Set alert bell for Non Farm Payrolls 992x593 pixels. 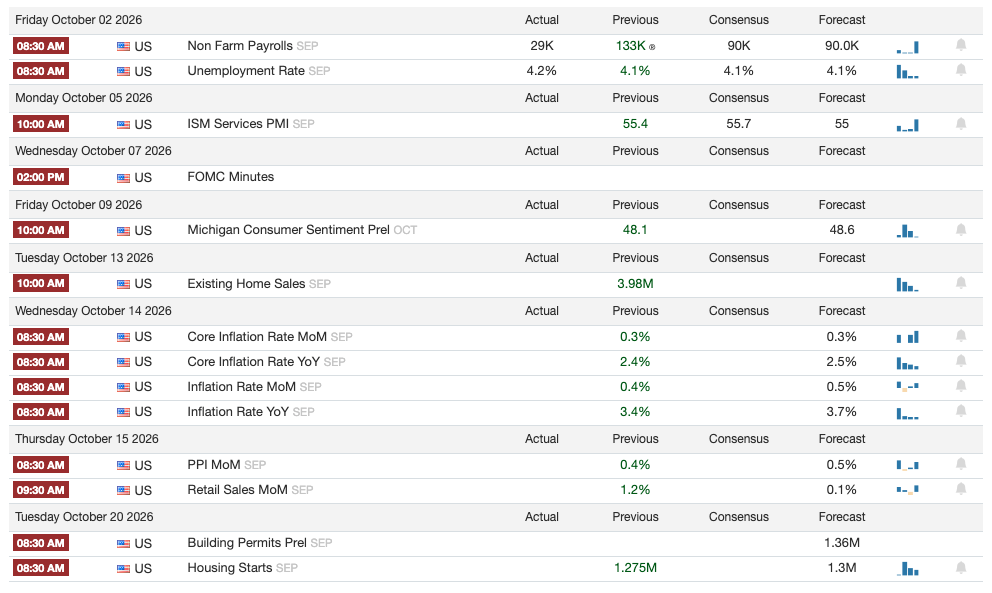coord(960,45)
